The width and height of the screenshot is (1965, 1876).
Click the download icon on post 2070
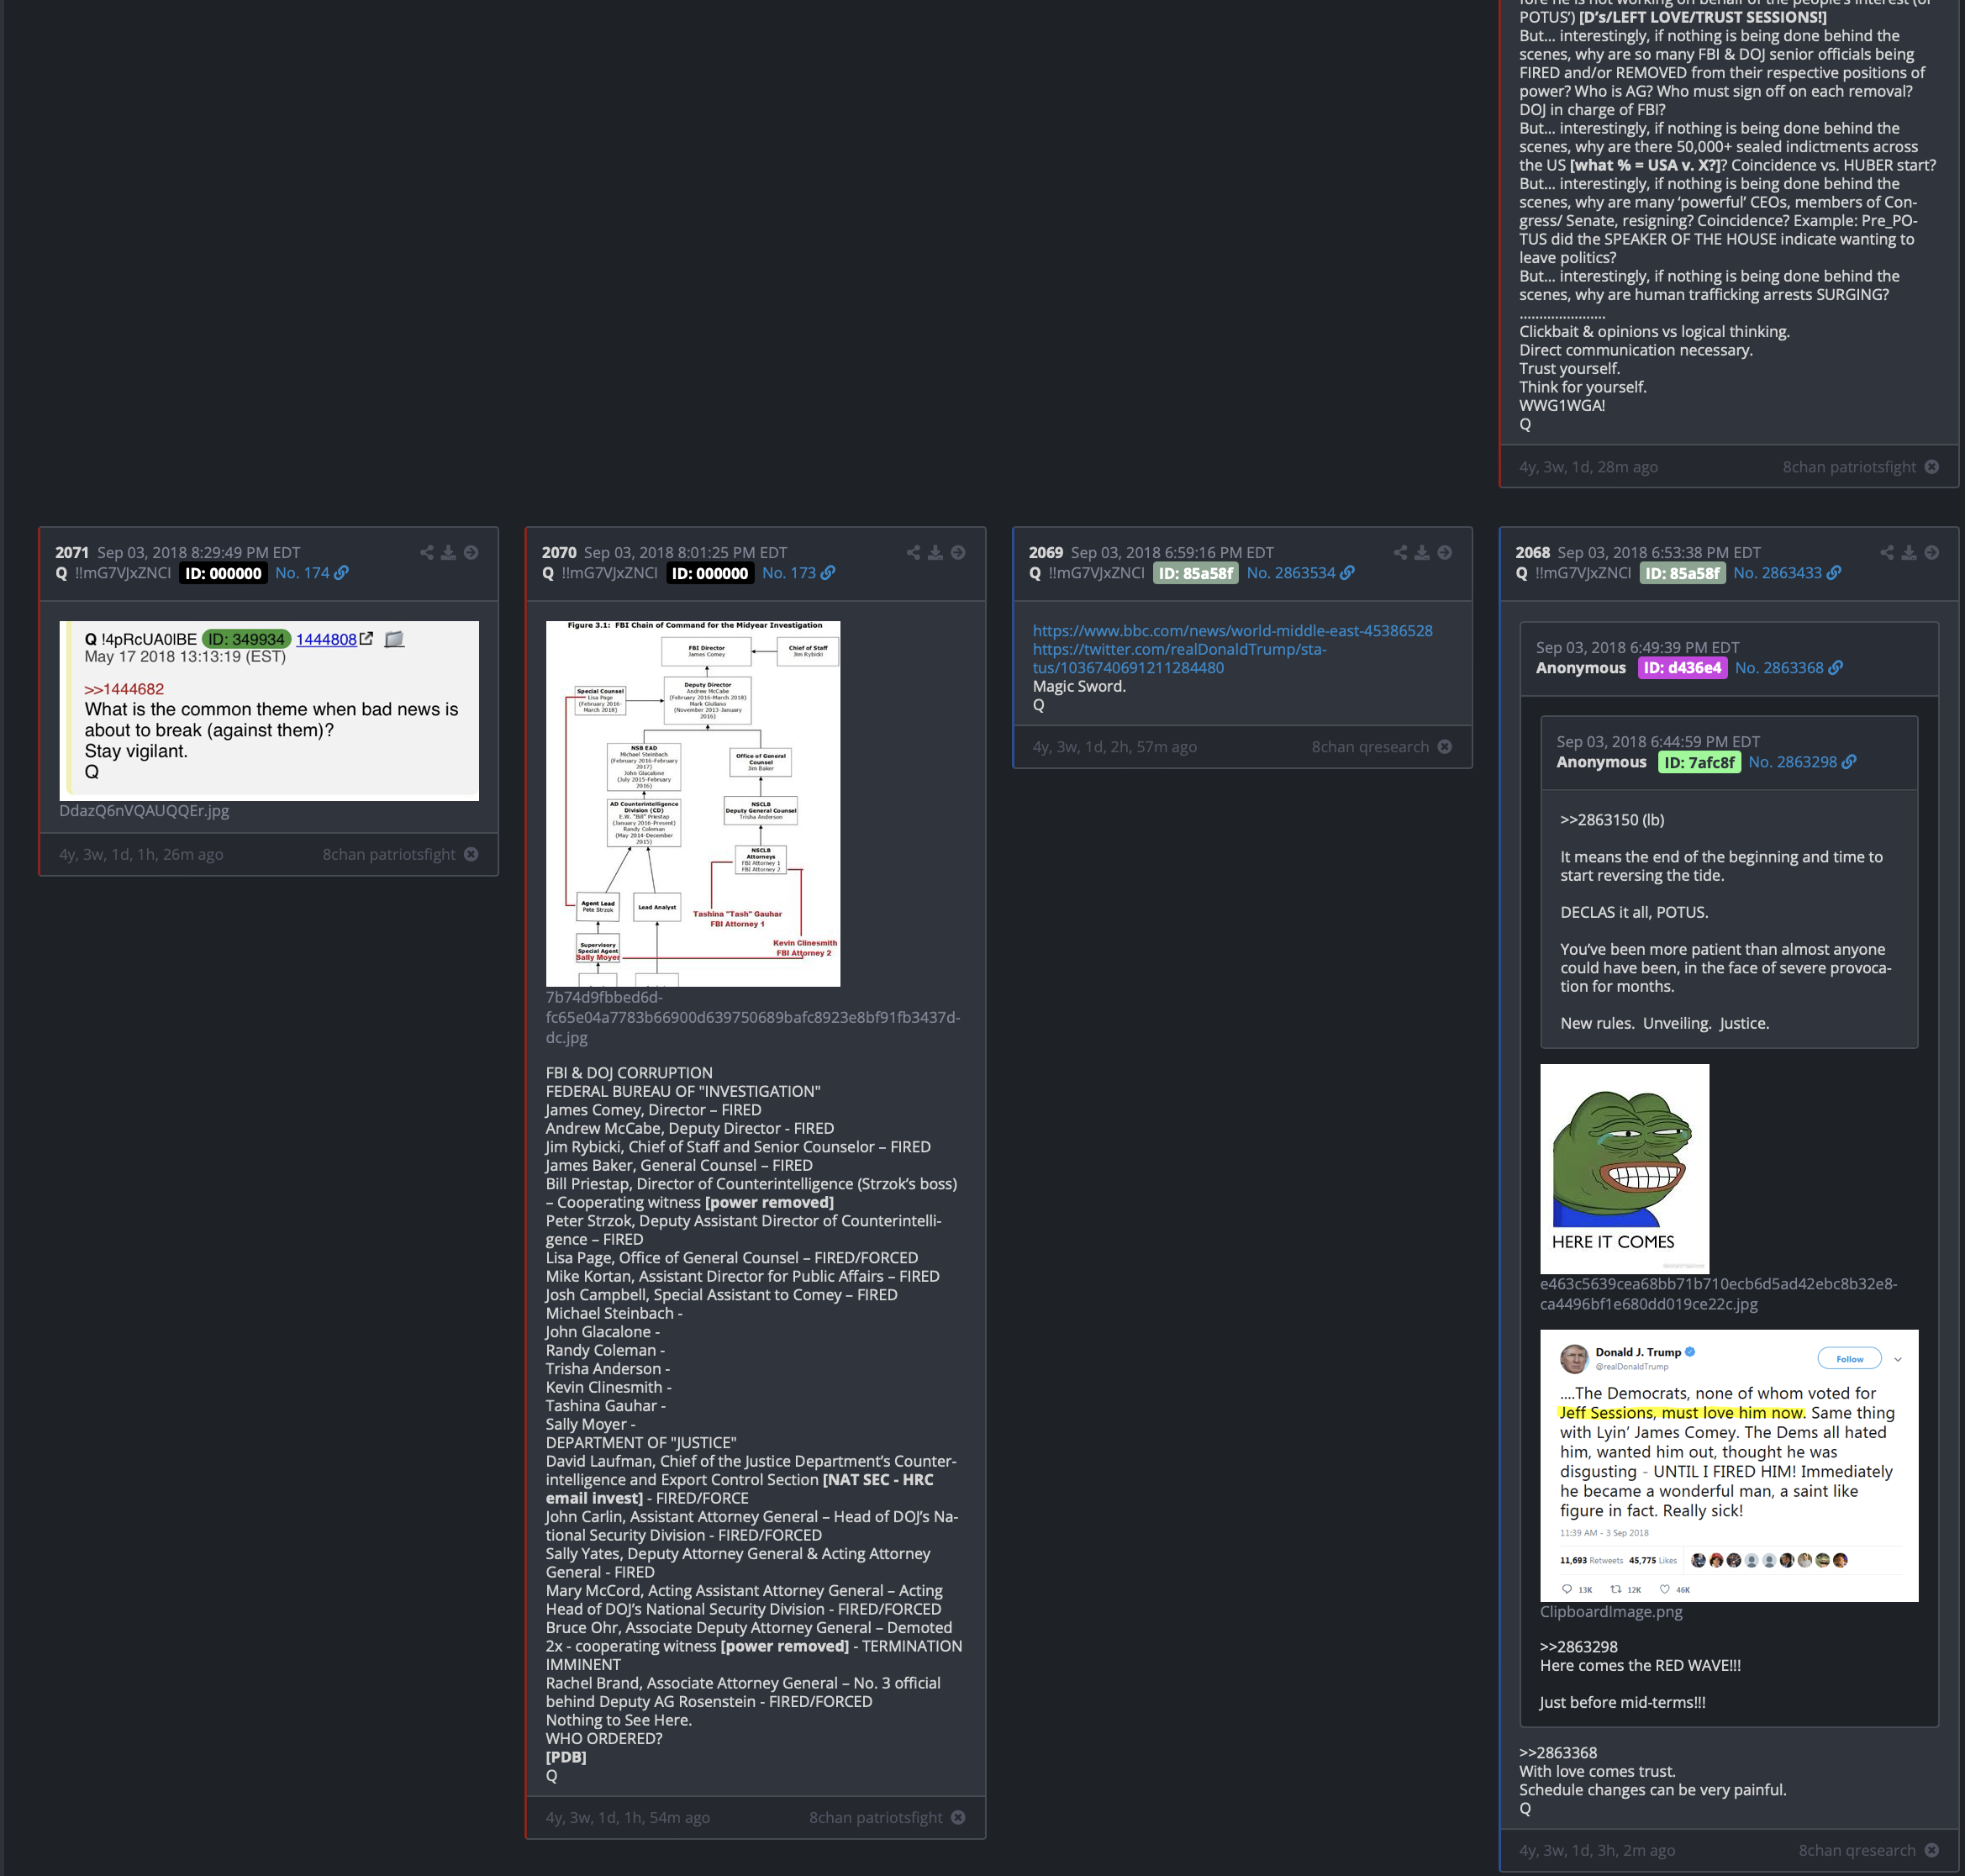[935, 552]
